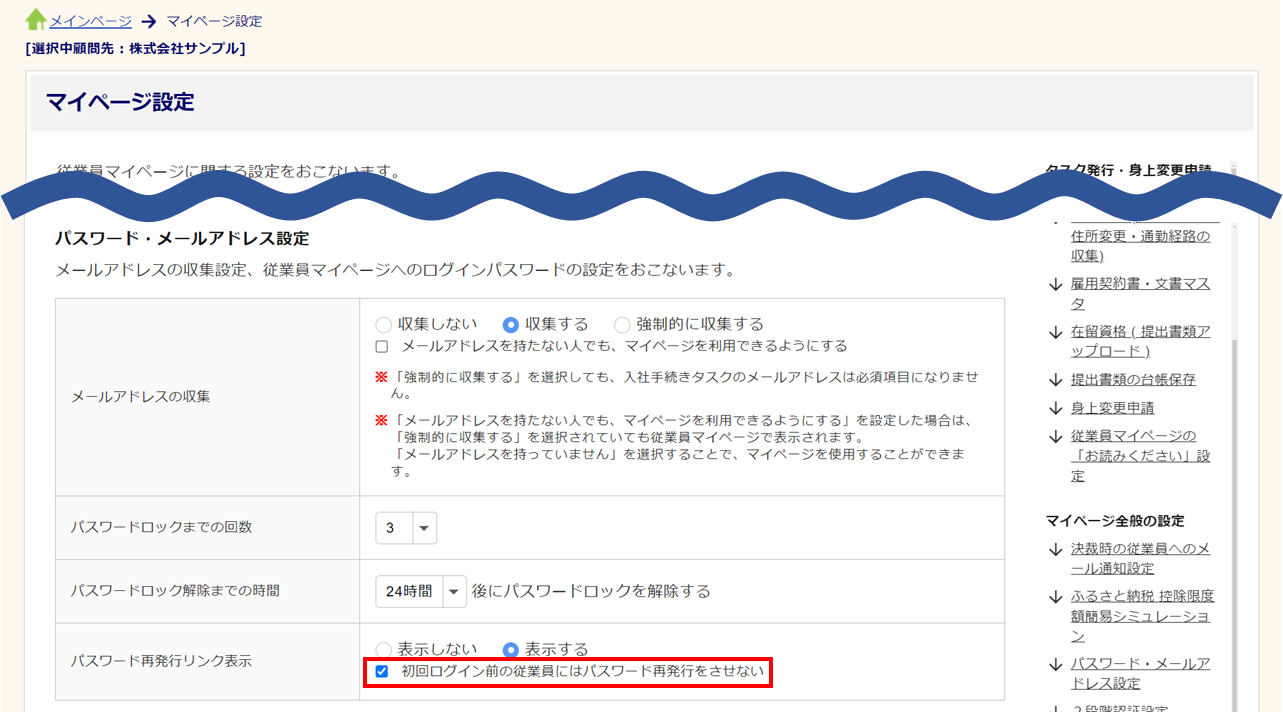Viewport: 1283px width, 712px height.
Task: Open the メインページ breadcrumb link
Action: 91,20
